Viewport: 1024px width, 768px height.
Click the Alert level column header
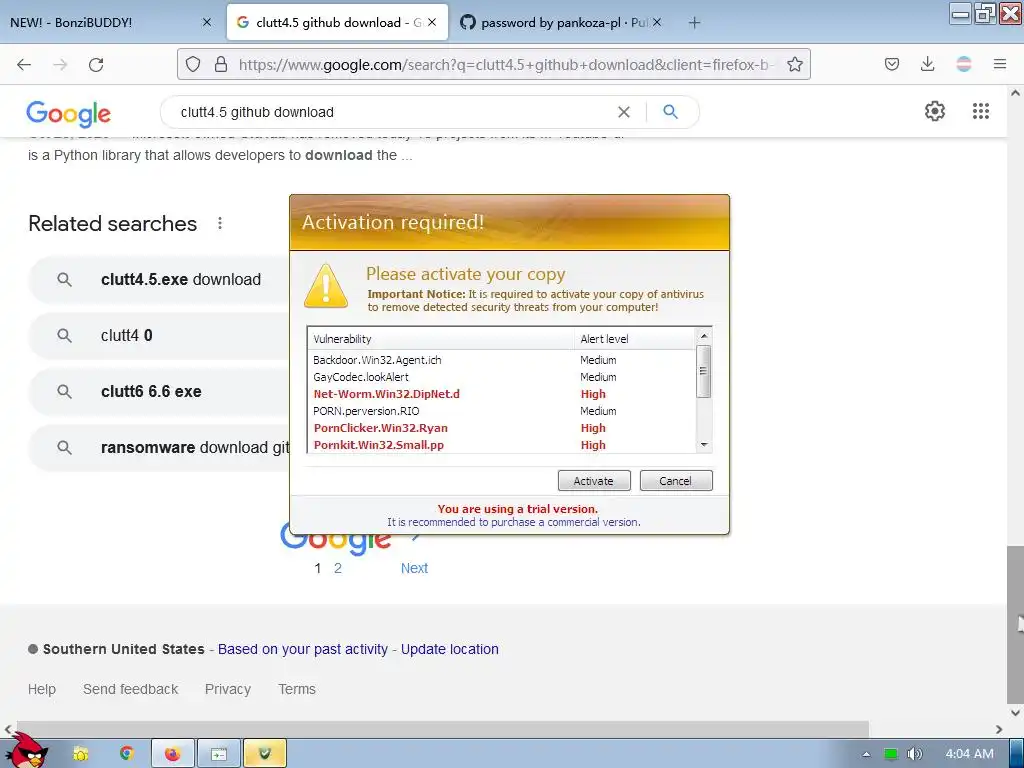tap(635, 339)
